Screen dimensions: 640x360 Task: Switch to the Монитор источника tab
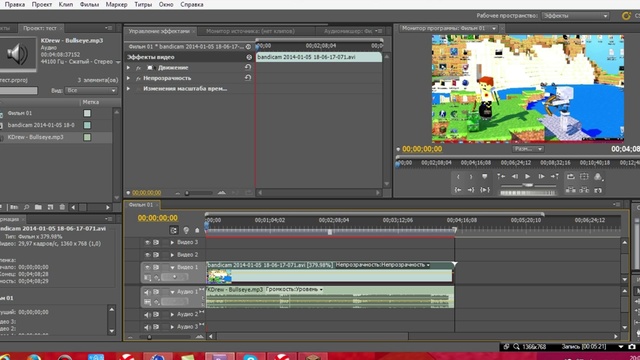coord(250,31)
